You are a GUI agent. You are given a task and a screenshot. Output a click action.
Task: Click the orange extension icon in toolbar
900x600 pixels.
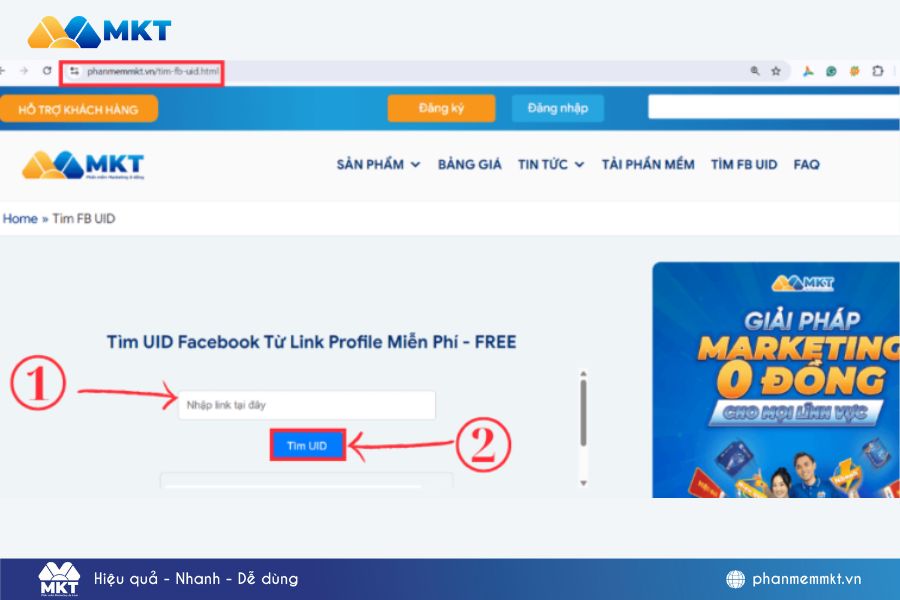click(x=854, y=71)
